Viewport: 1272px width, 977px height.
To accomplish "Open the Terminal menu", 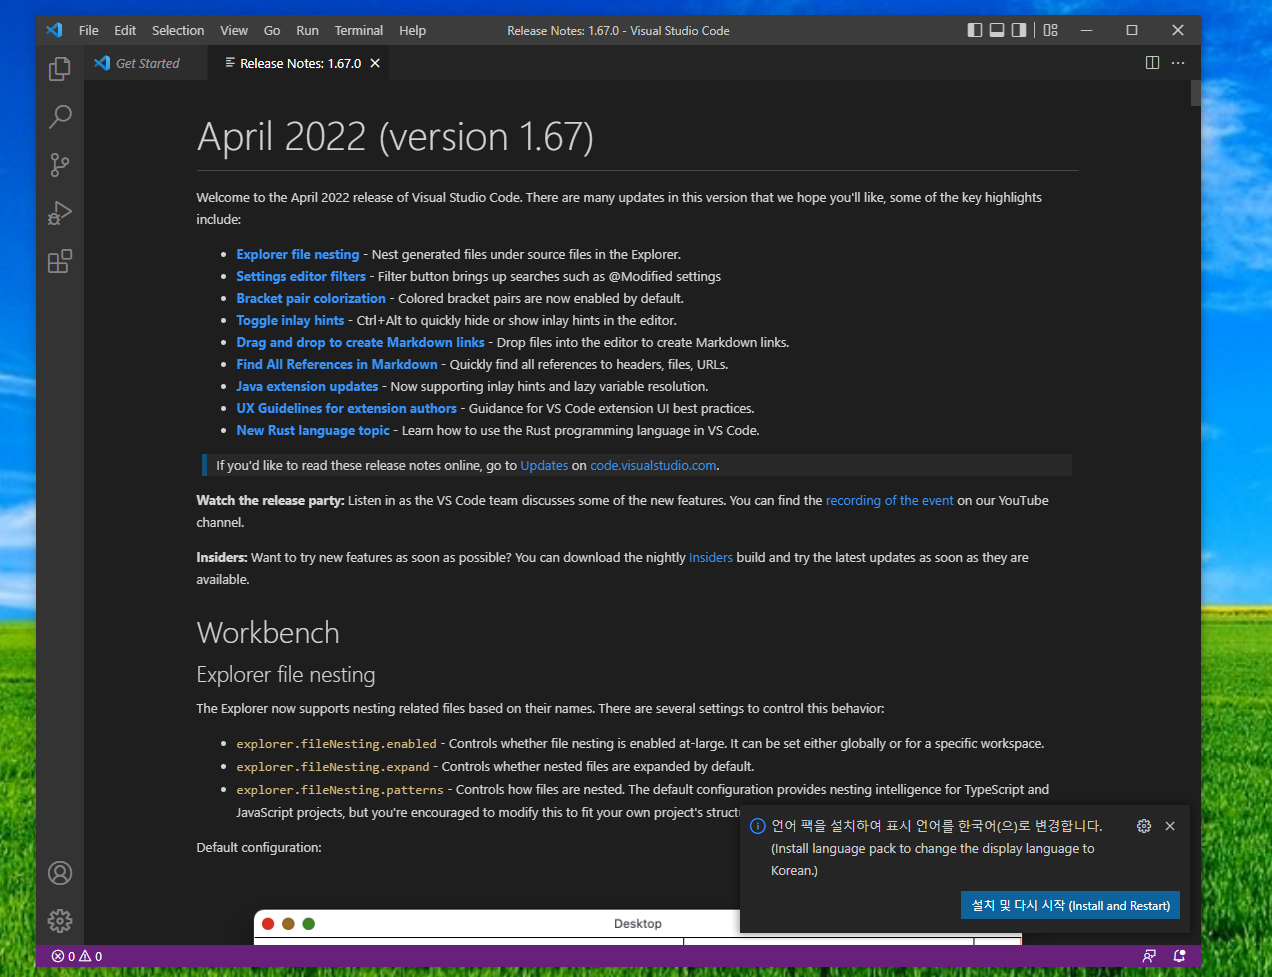I will 359,30.
